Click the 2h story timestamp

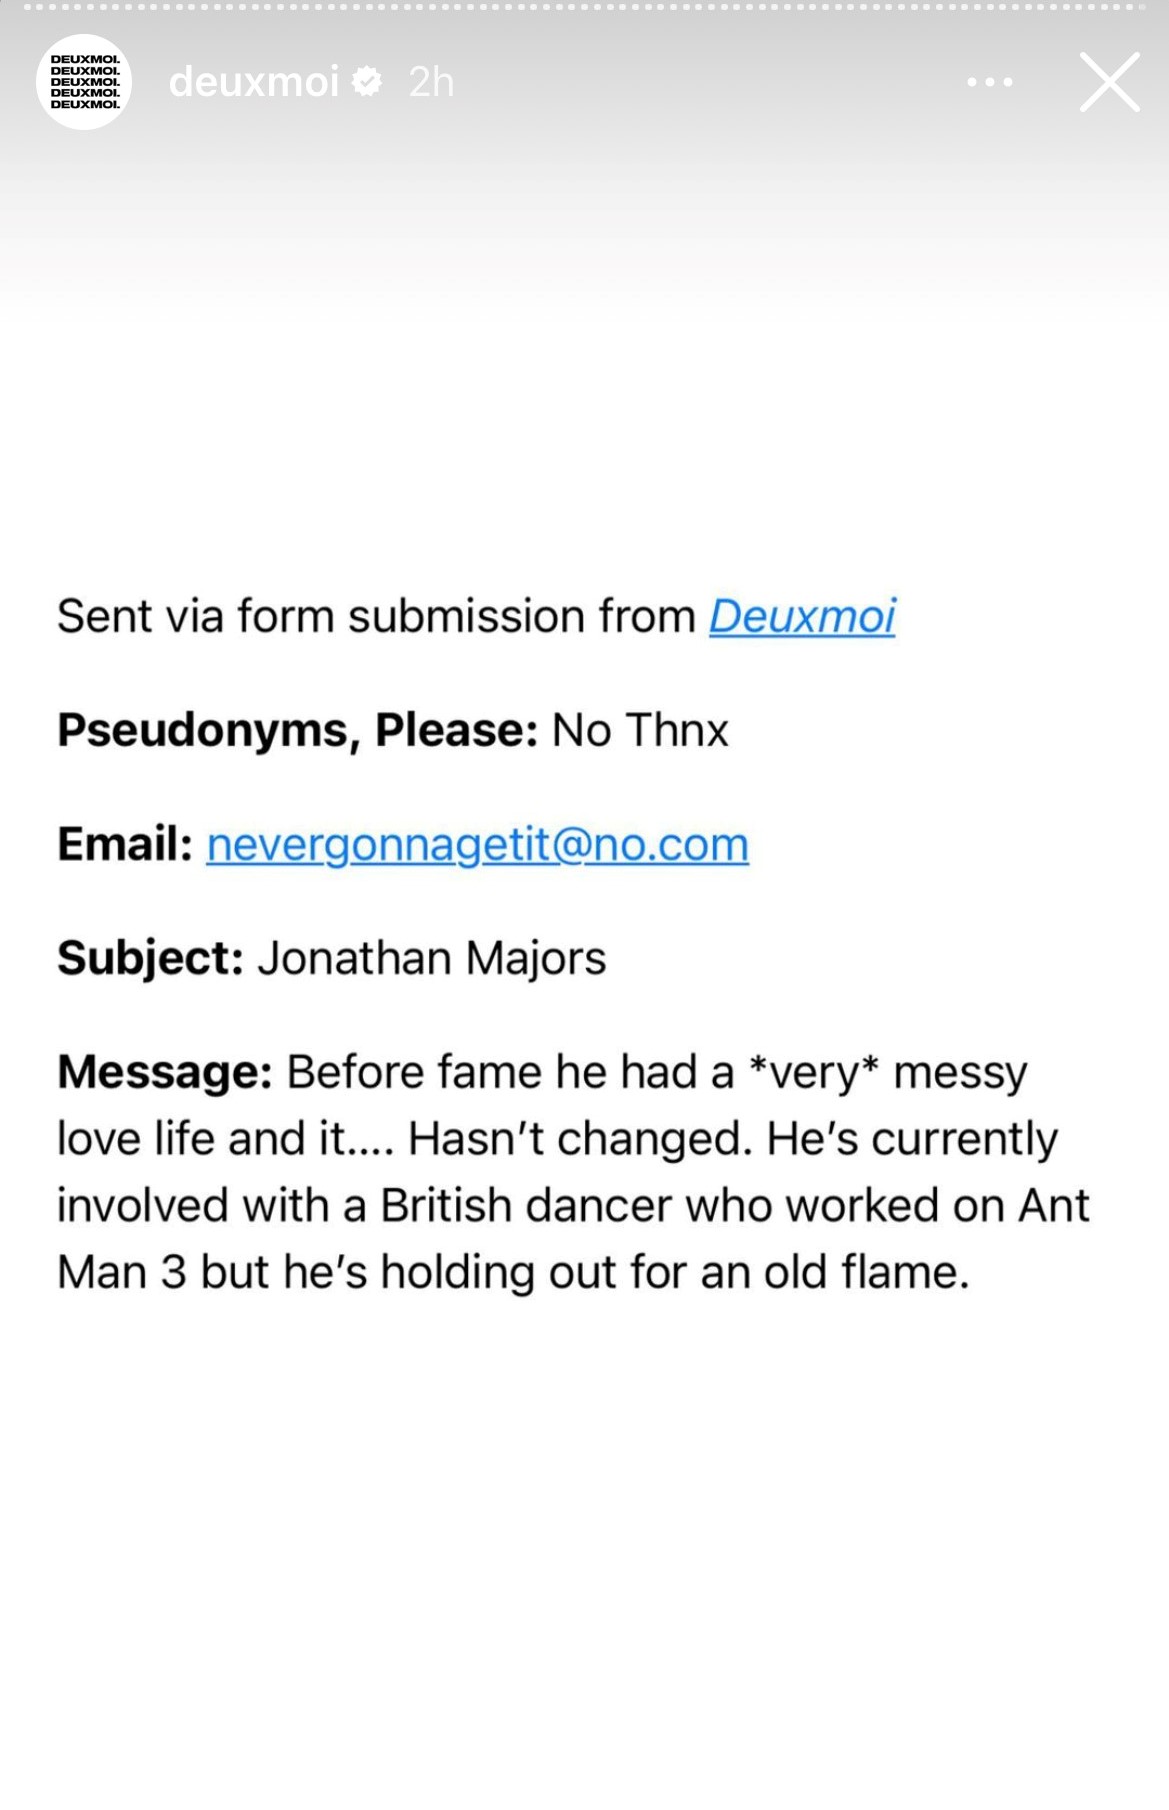431,82
